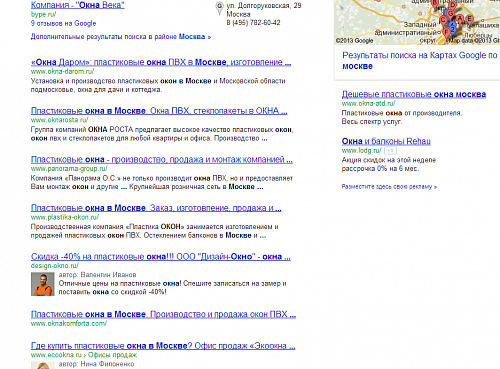Click Нина Филоненко author photo thumbnail
This screenshot has height=369, width=500.
[43, 365]
